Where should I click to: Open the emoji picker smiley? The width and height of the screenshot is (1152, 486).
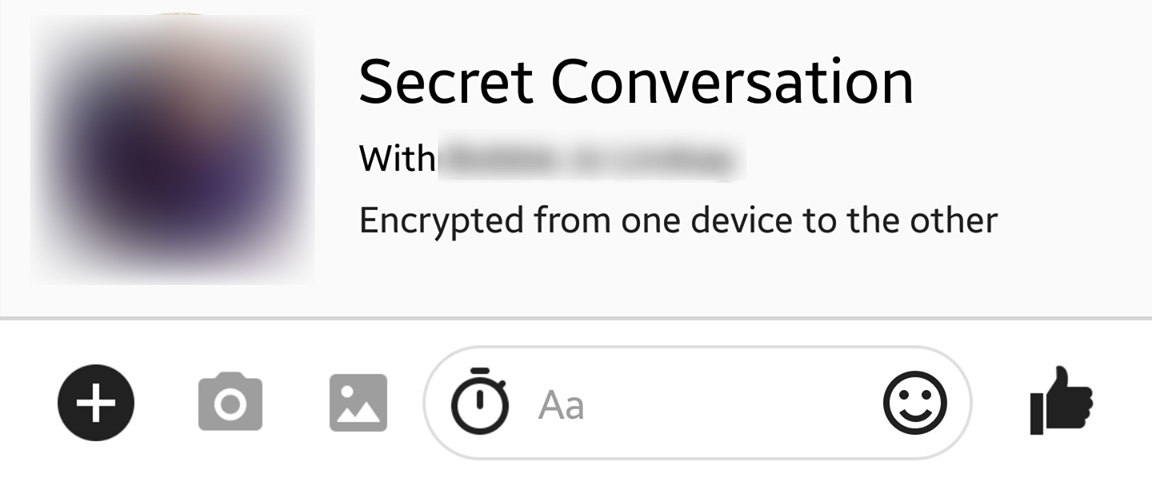tap(914, 402)
